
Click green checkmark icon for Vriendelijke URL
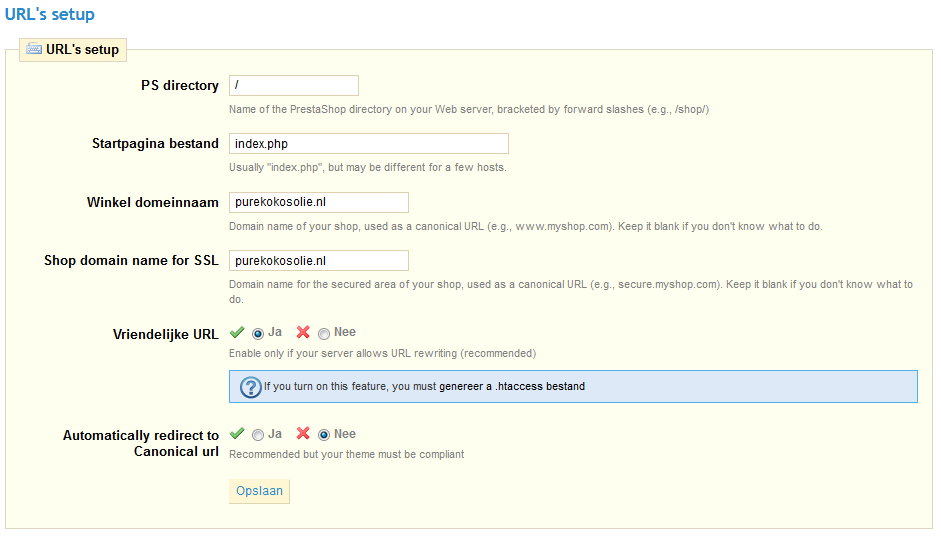point(237,332)
